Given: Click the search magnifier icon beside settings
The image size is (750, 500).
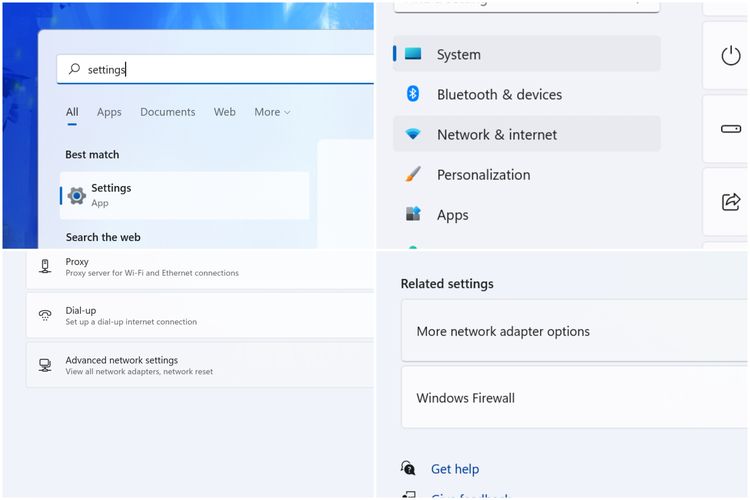Looking at the screenshot, I should coord(74,69).
